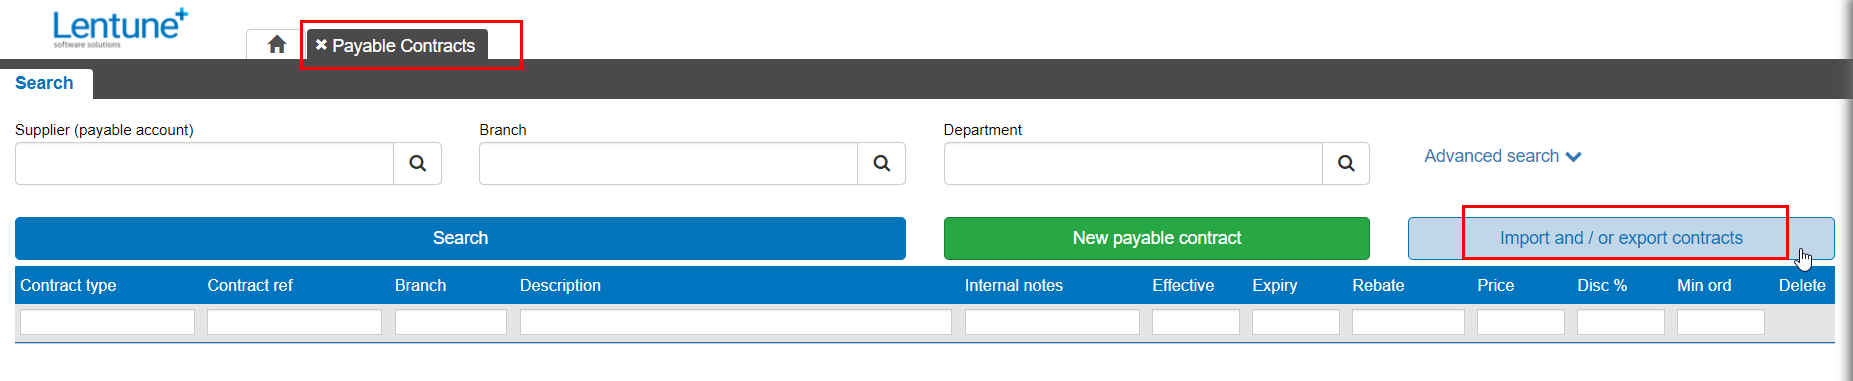Image resolution: width=1853 pixels, height=381 pixels.
Task: Focus the Department search field
Action: click(x=1133, y=163)
